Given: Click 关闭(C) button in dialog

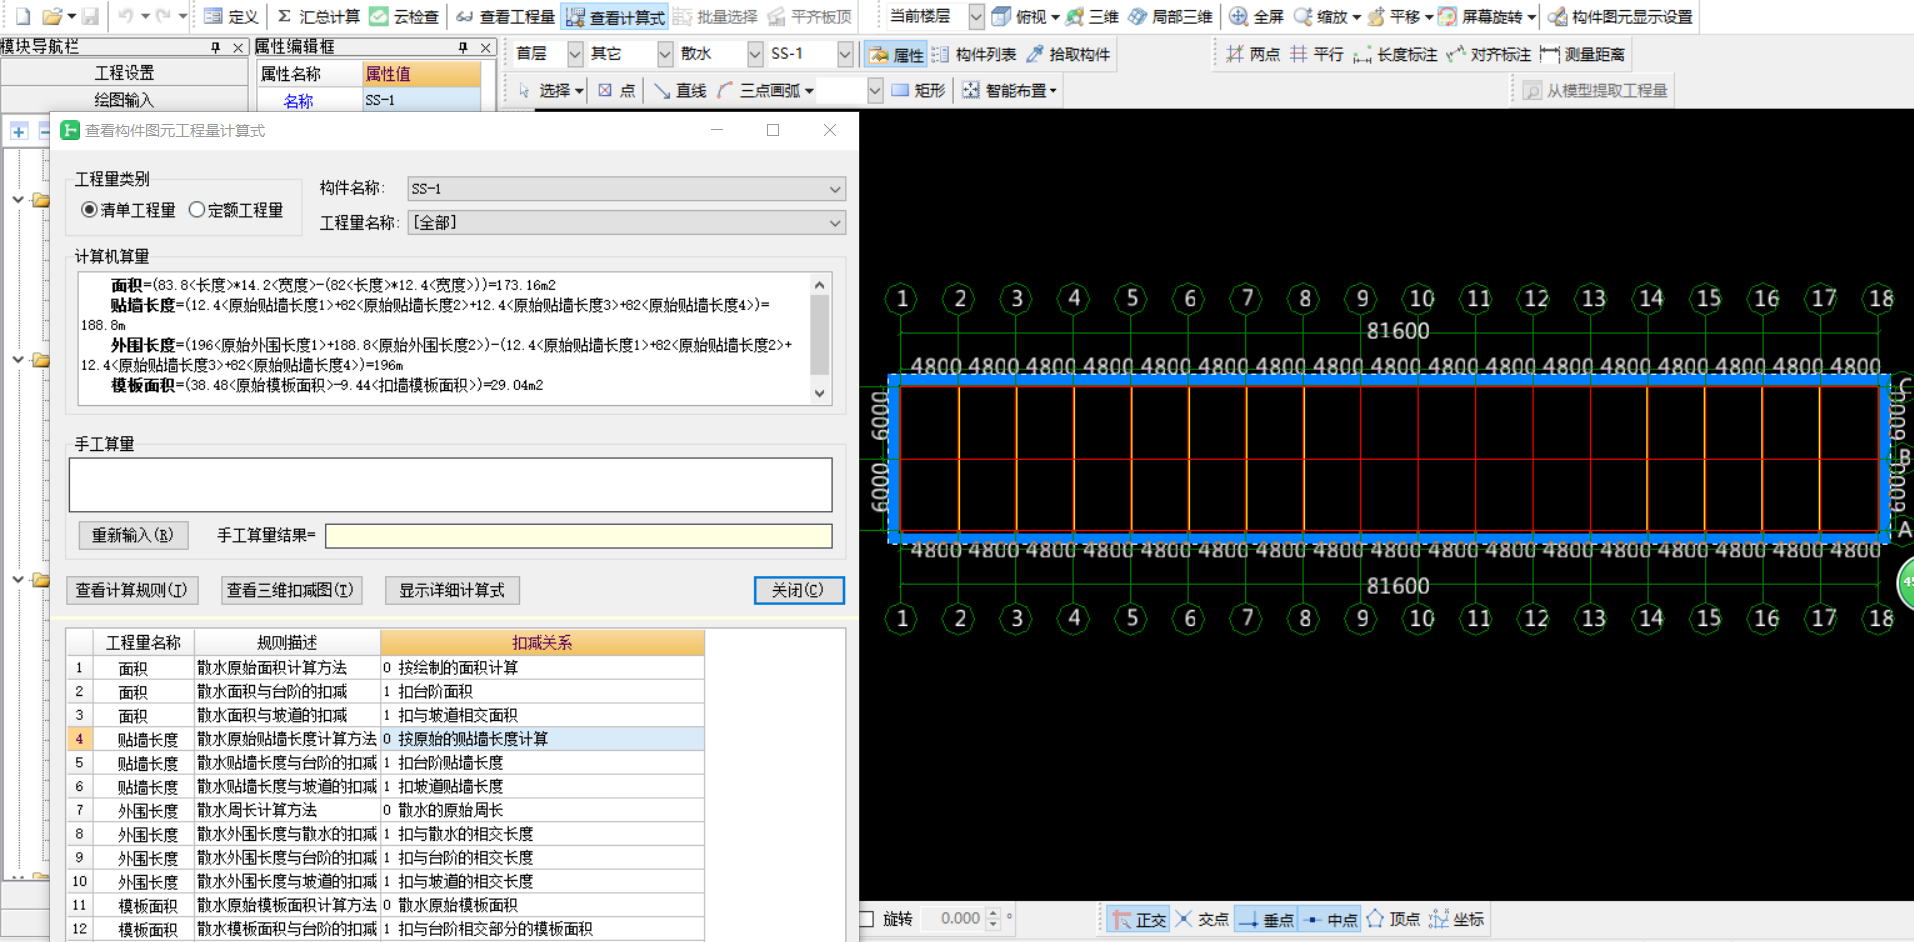Looking at the screenshot, I should (799, 590).
